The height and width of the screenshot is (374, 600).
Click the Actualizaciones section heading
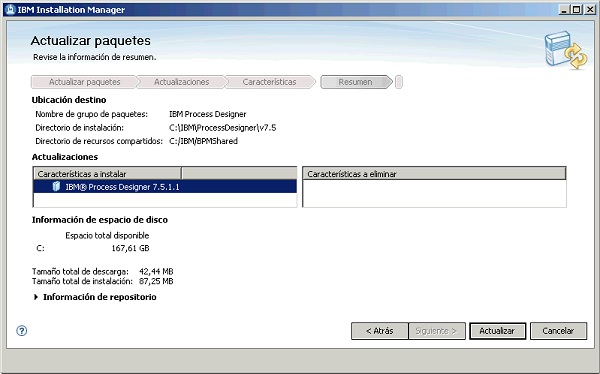coord(65,157)
